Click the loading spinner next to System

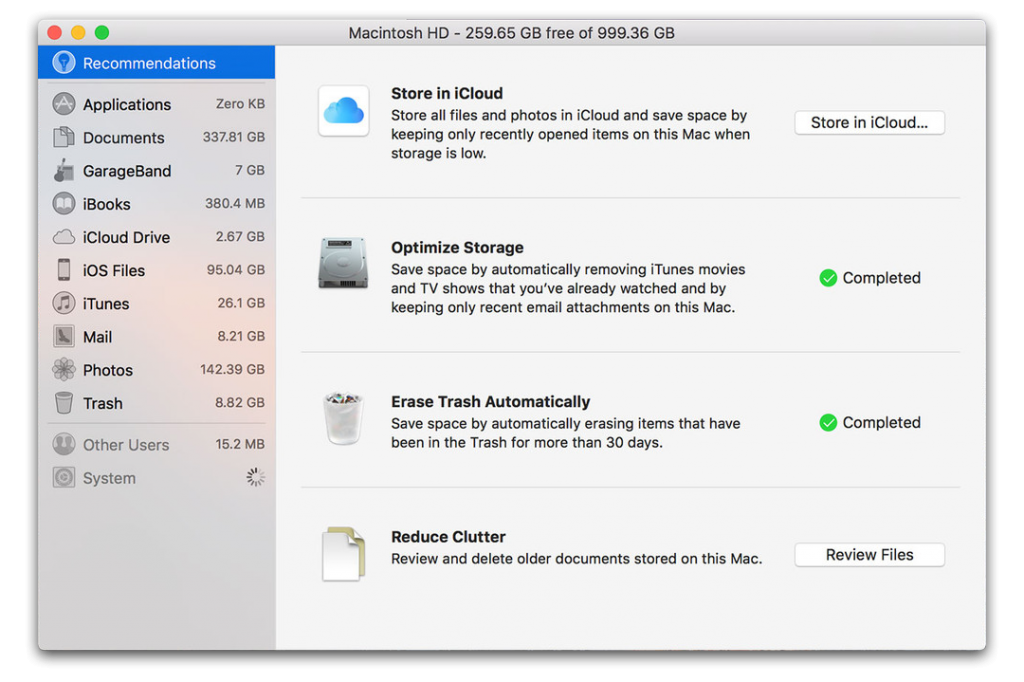pyautogui.click(x=255, y=478)
